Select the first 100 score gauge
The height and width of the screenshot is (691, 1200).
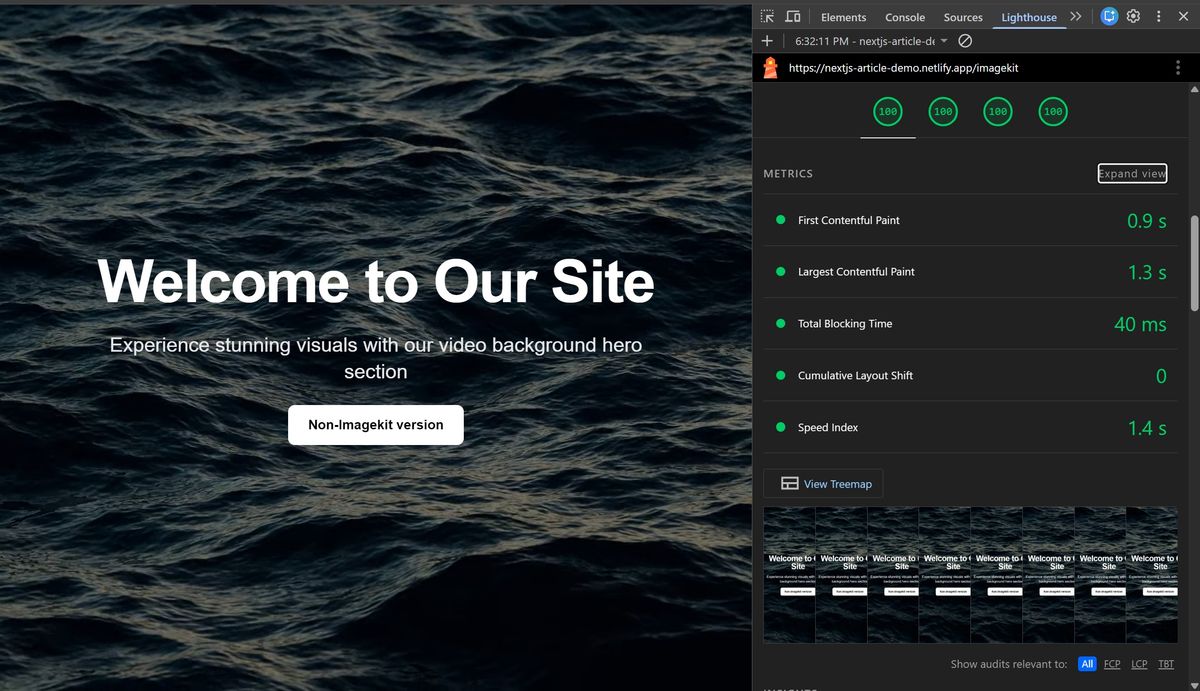coord(888,112)
